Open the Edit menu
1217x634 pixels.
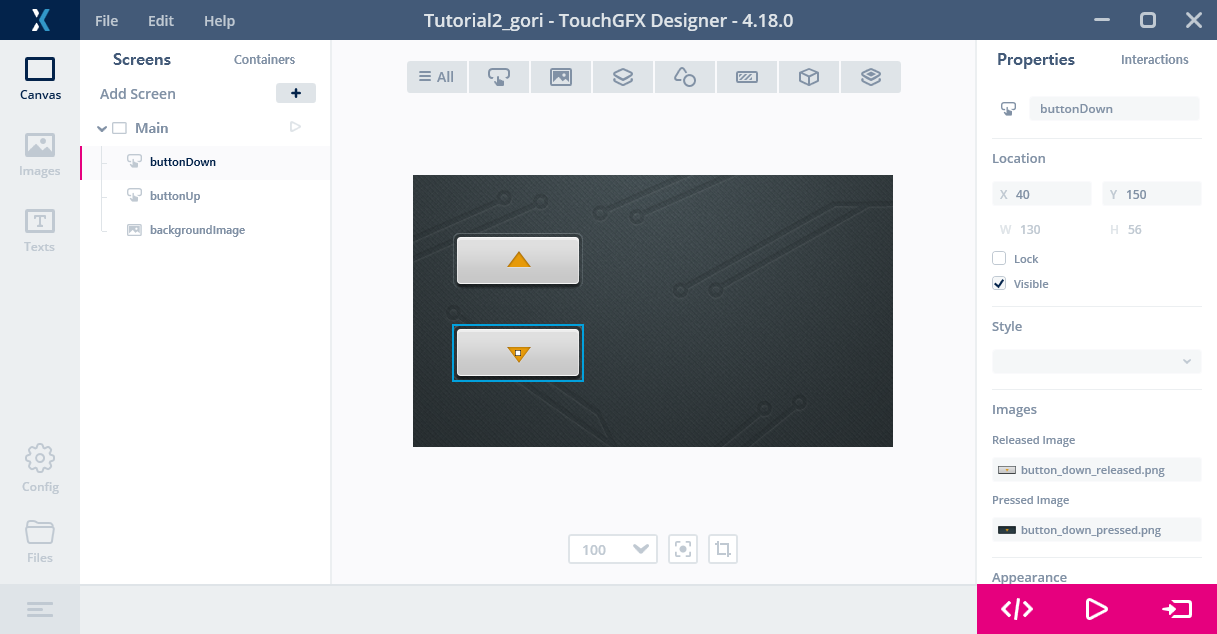coord(160,21)
